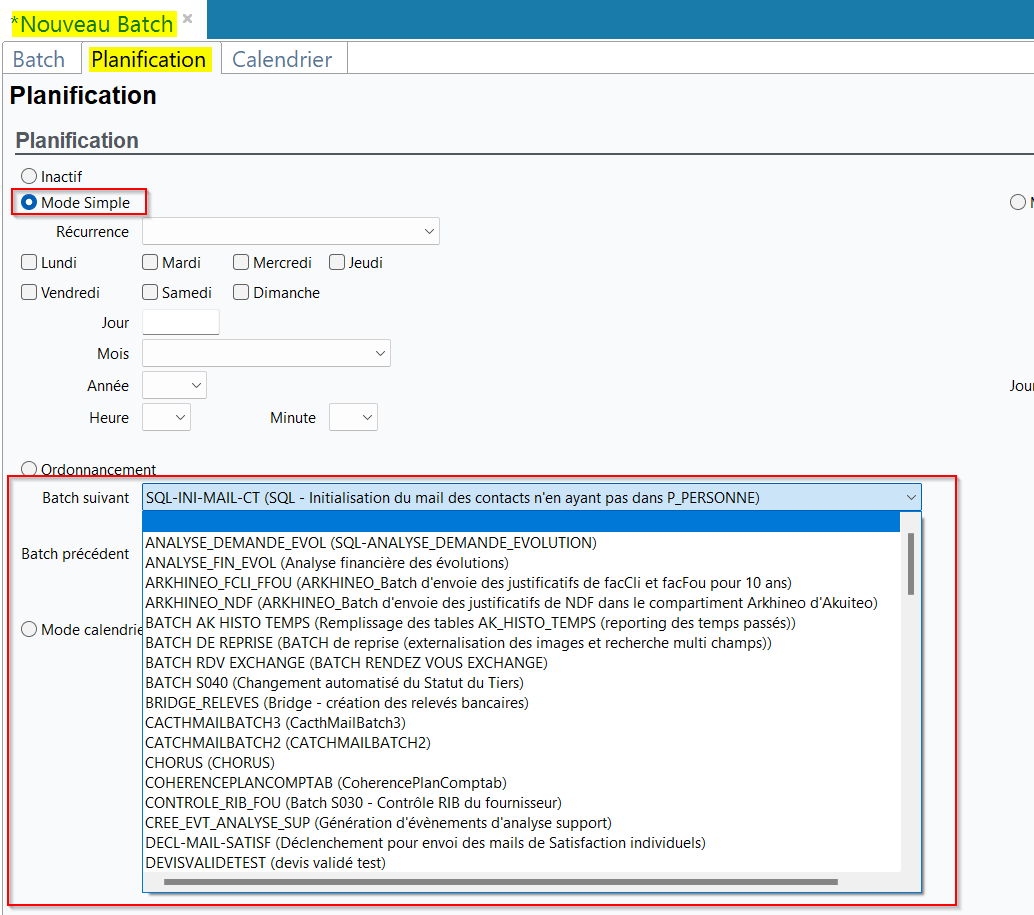
Task: Switch to the Batch tab
Action: [x=39, y=59]
